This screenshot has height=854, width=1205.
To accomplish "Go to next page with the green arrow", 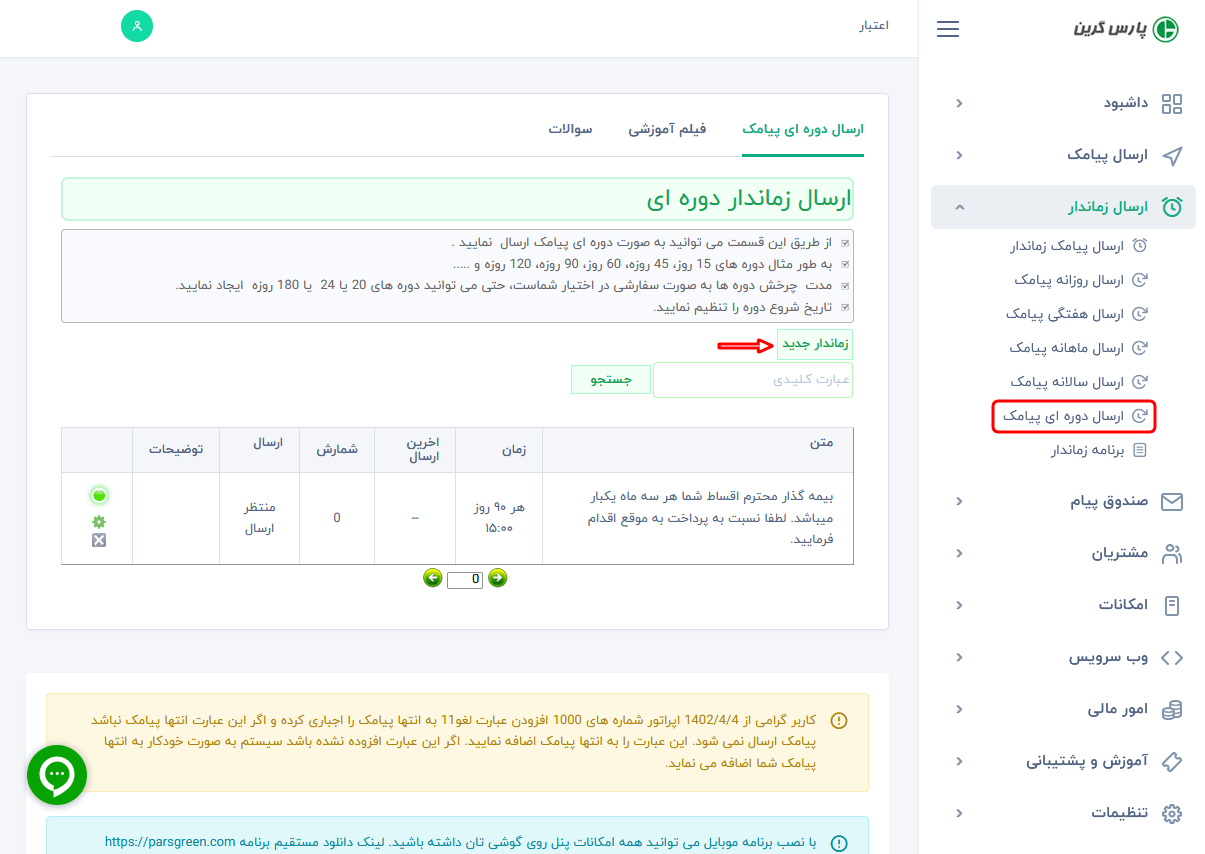I will (497, 578).
